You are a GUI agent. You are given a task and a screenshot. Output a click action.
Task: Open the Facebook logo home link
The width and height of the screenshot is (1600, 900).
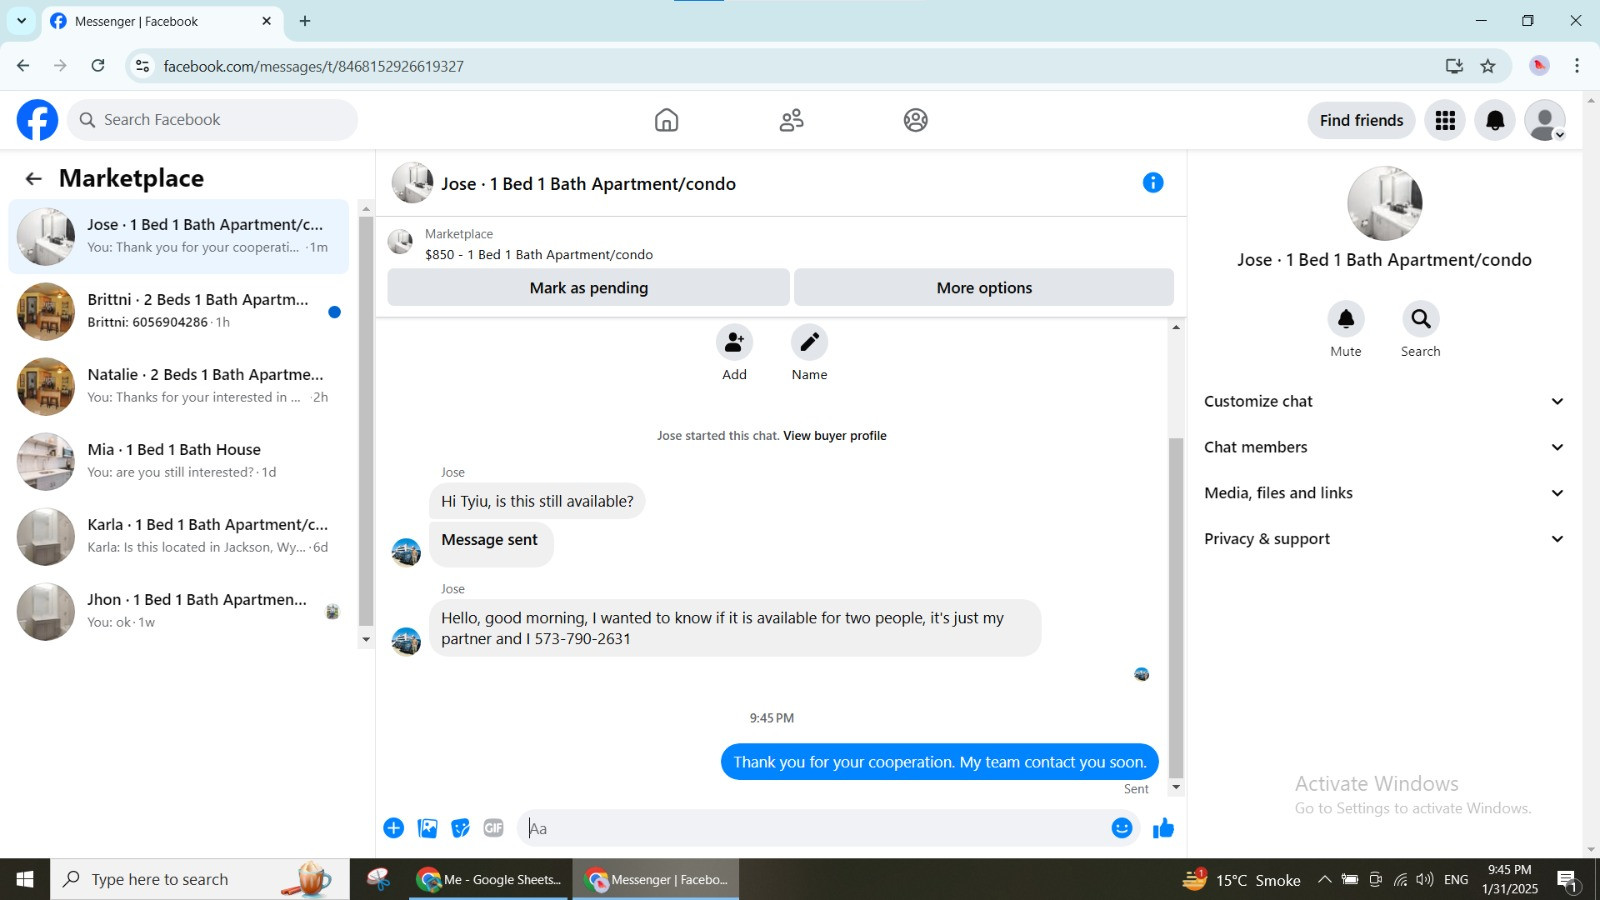coord(37,120)
